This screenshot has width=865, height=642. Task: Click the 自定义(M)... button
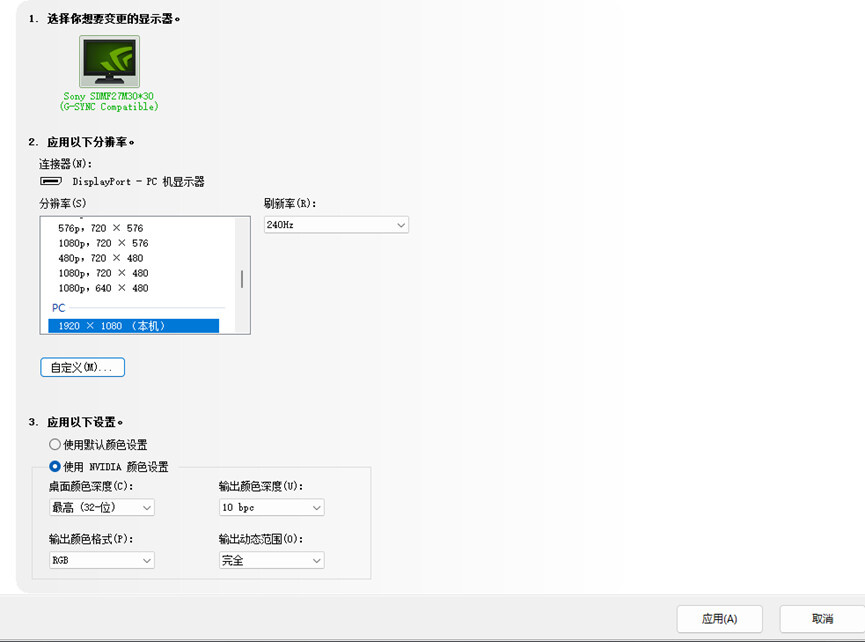pyautogui.click(x=82, y=367)
